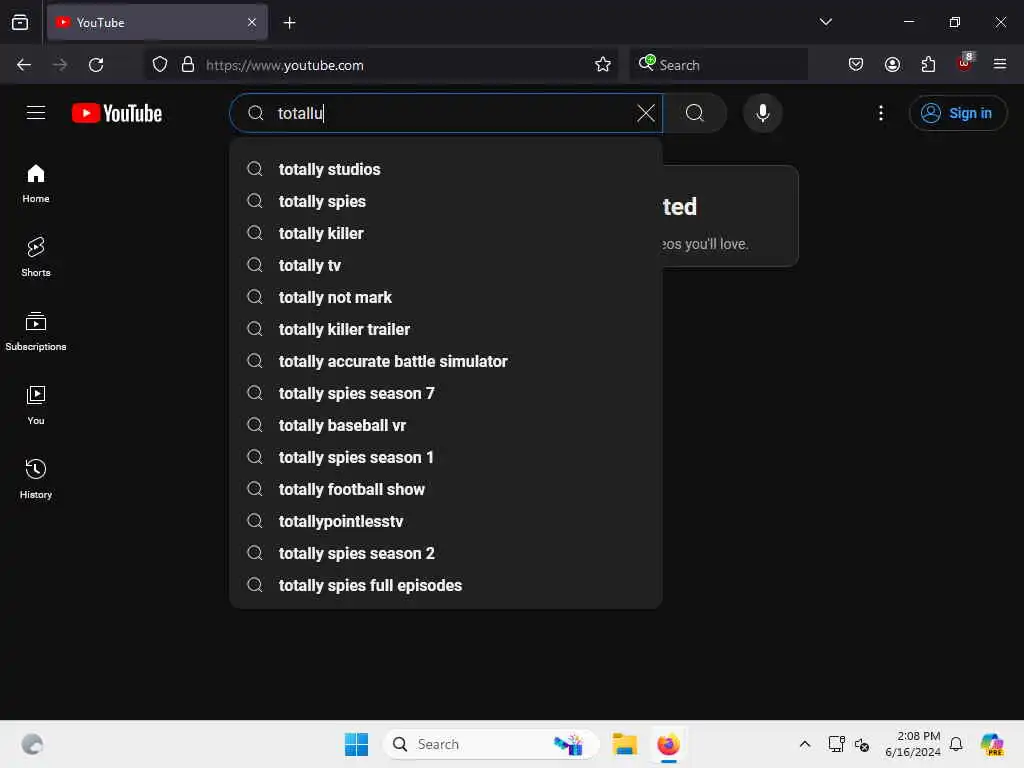Go to Home in the sidebar

click(36, 184)
